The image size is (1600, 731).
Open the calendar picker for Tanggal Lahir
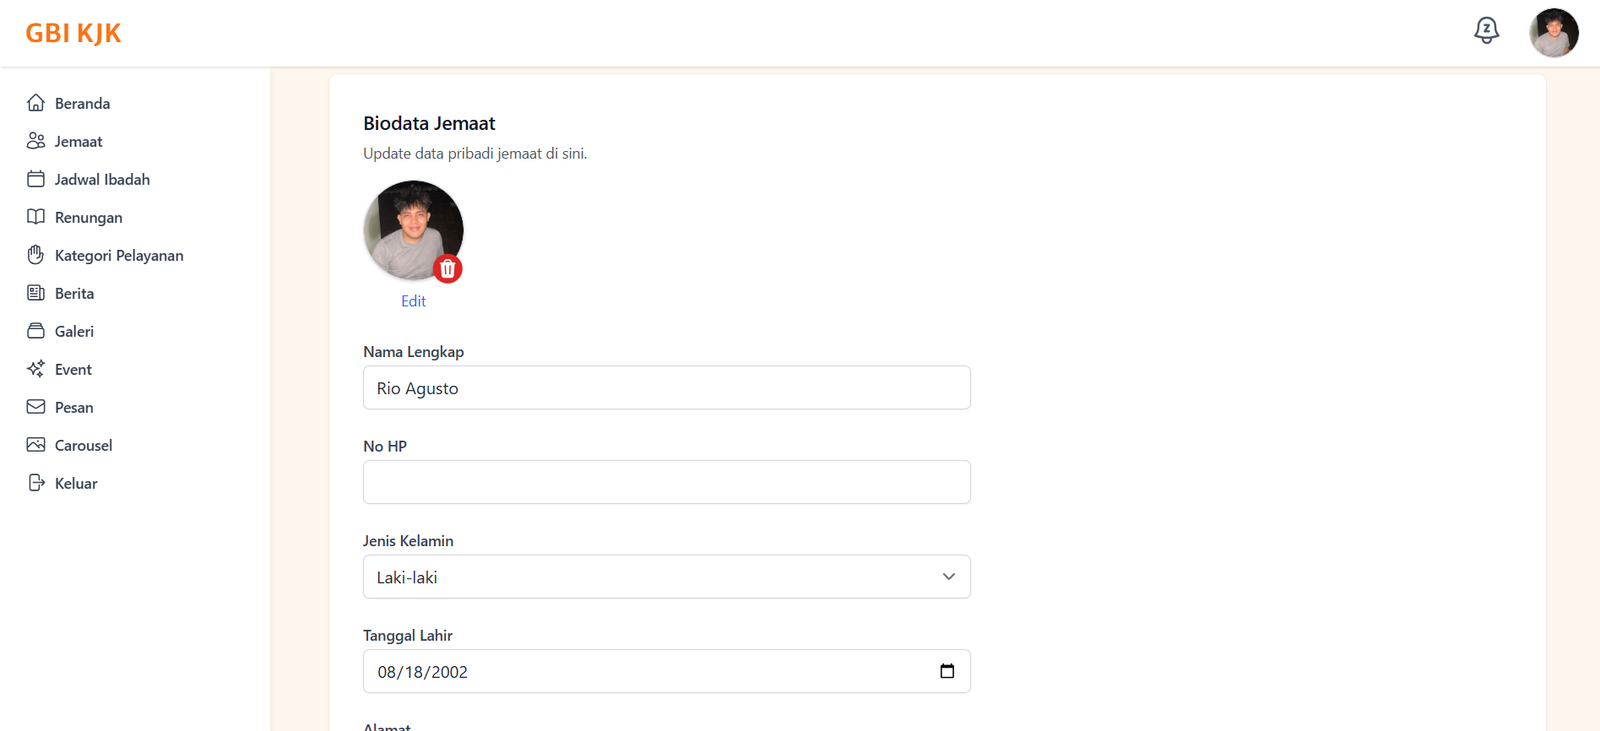click(947, 671)
